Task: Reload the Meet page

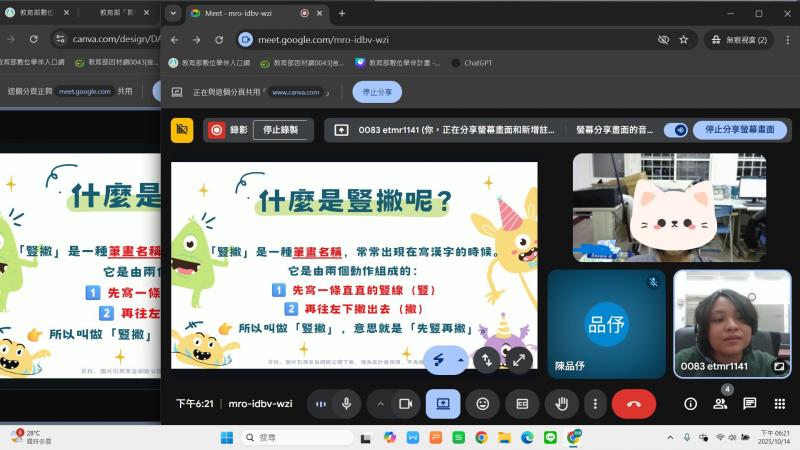Action: click(219, 40)
